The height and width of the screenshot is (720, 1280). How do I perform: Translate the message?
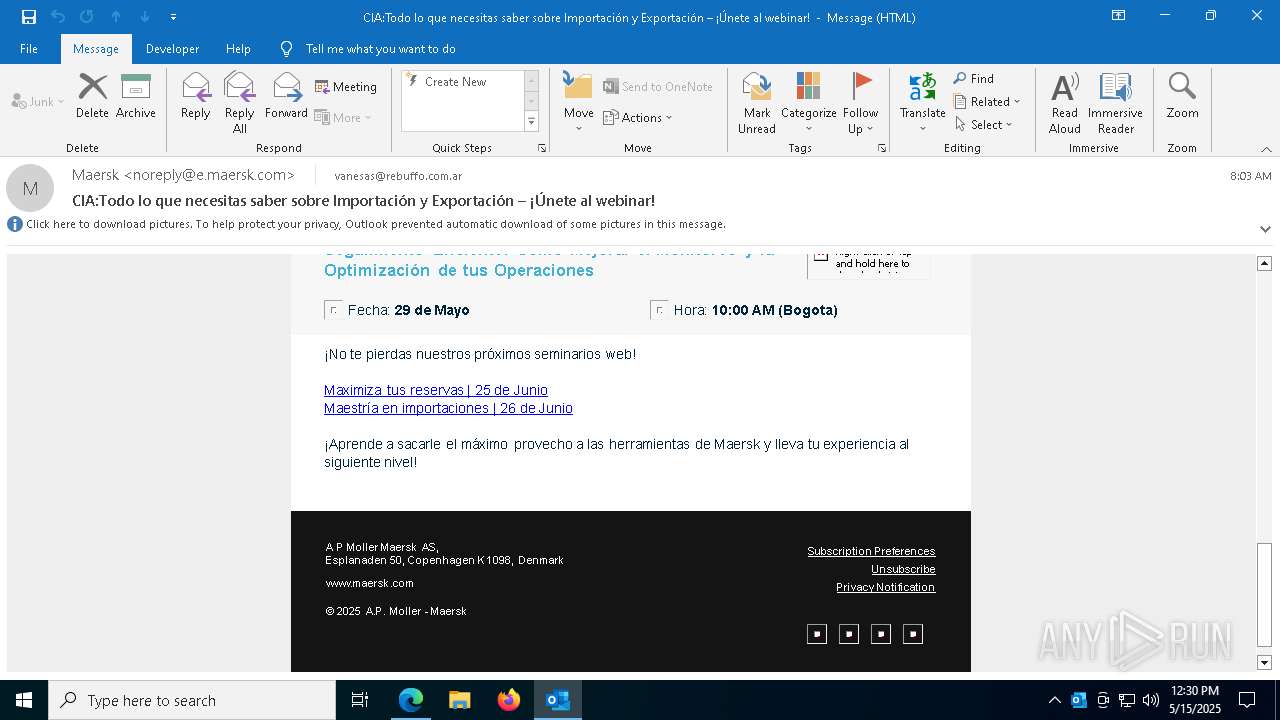tap(922, 102)
